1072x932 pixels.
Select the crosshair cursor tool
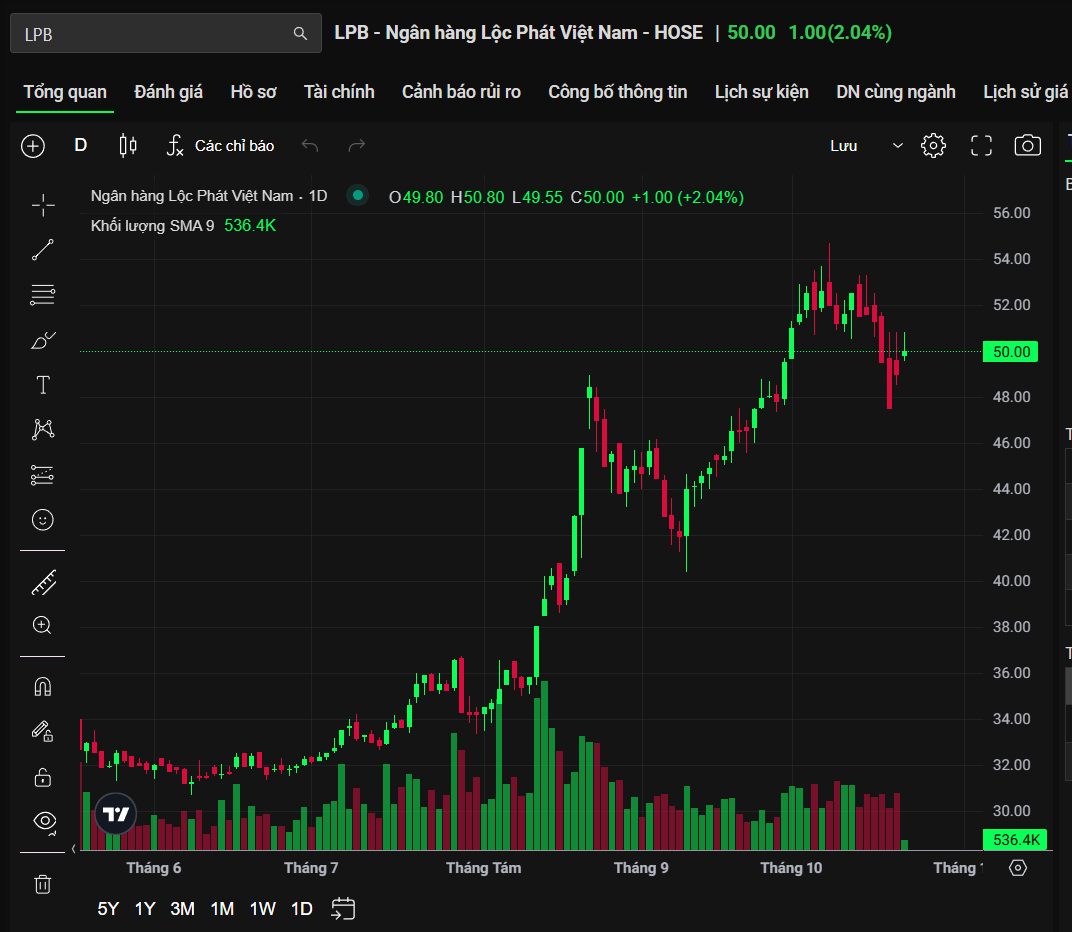pos(43,205)
